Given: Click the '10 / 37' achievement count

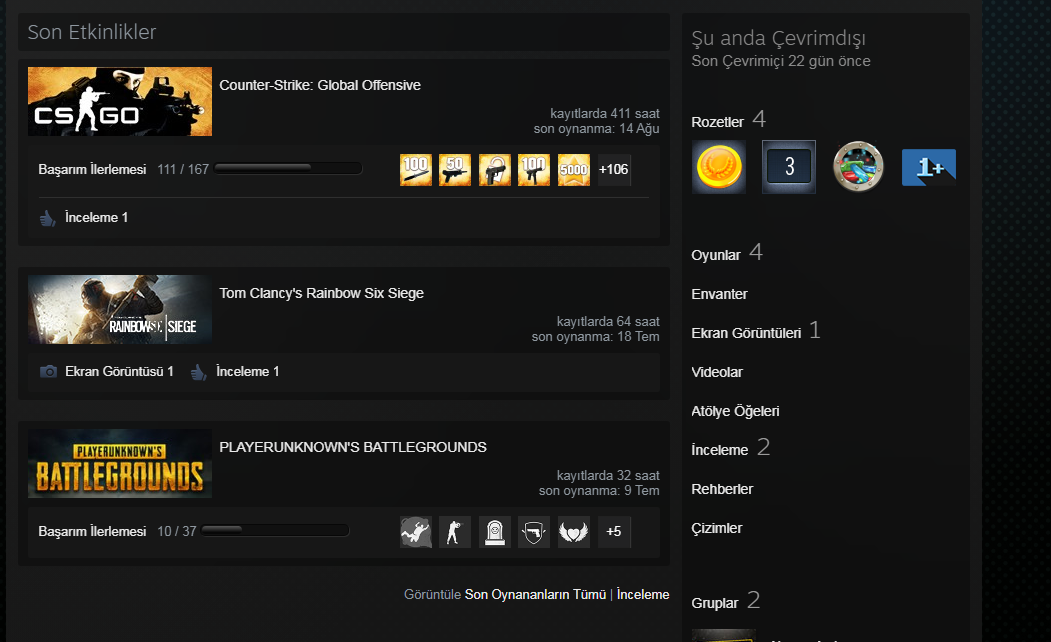Looking at the screenshot, I should click(x=177, y=531).
